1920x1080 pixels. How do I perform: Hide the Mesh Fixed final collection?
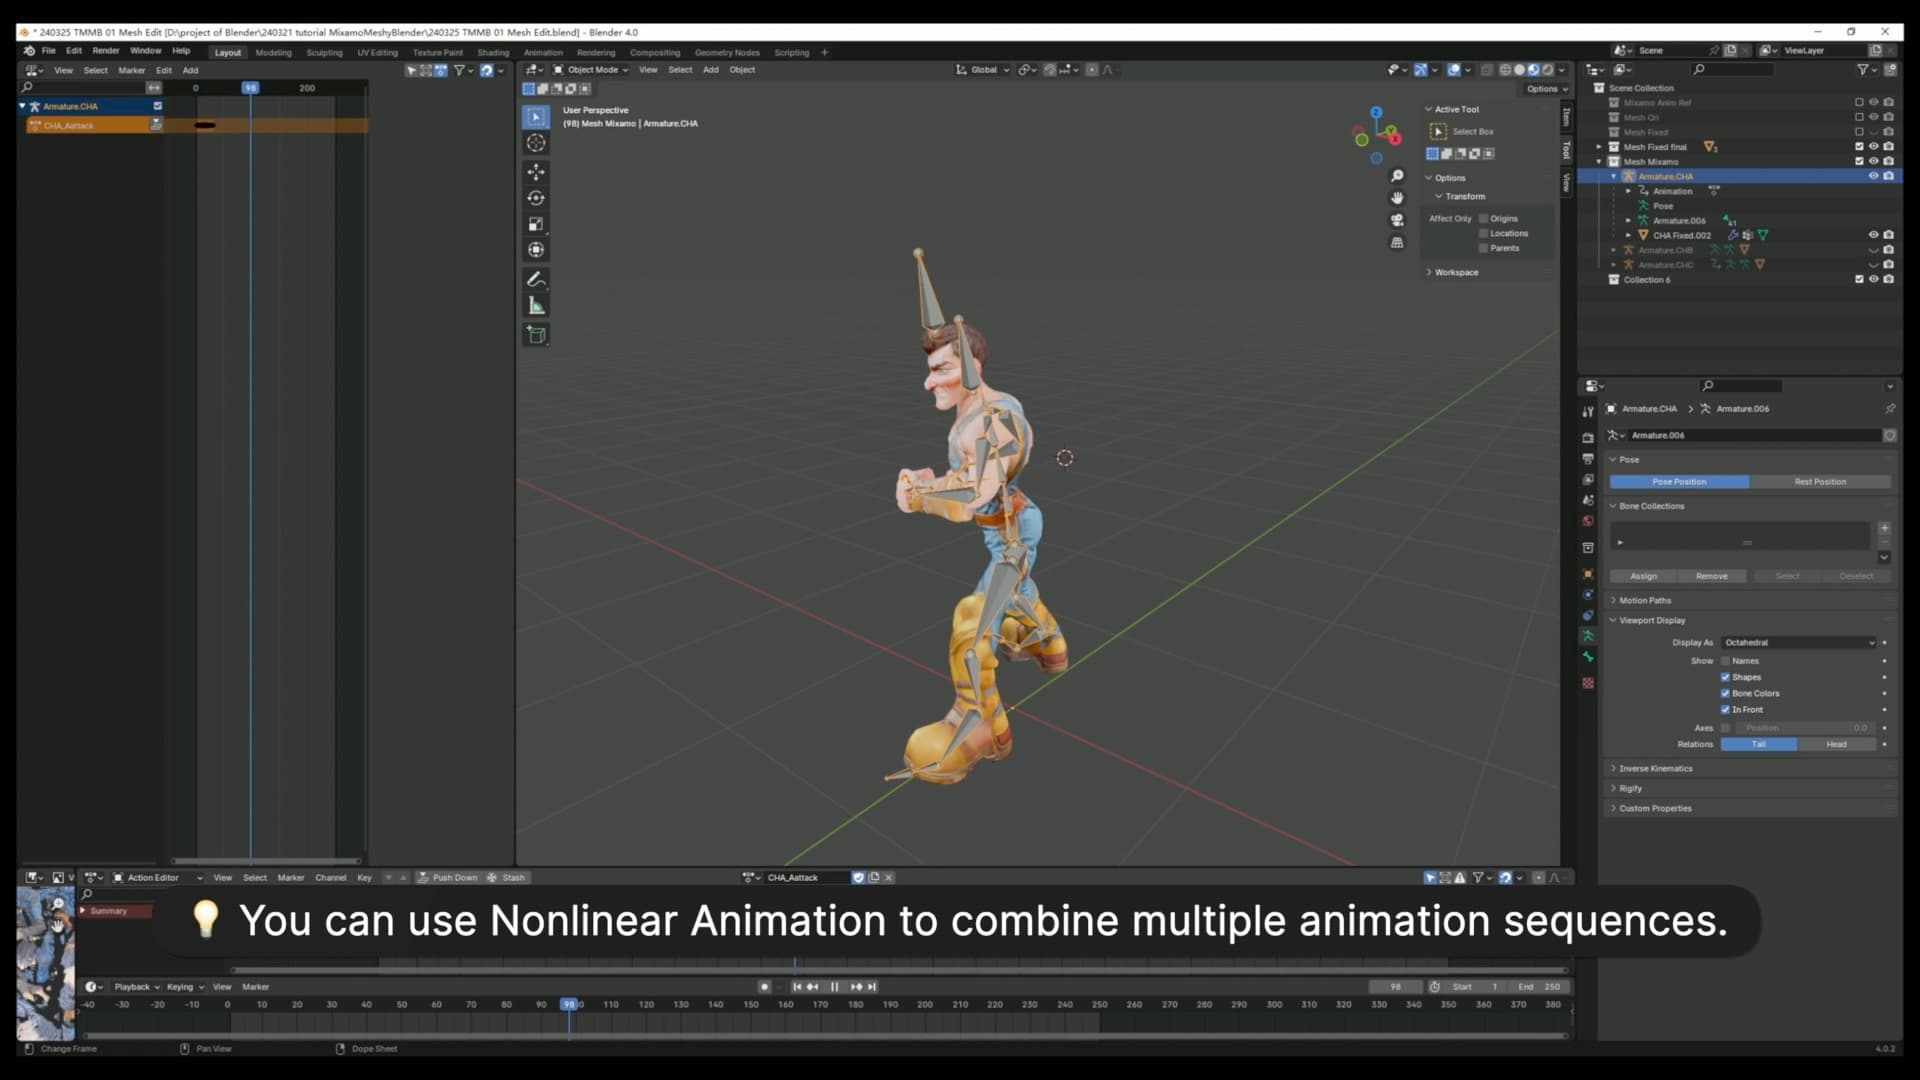coord(1874,146)
